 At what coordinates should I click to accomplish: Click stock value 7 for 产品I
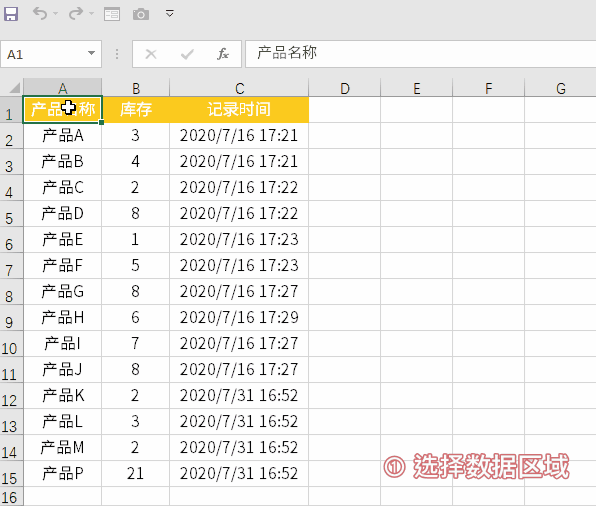point(136,344)
